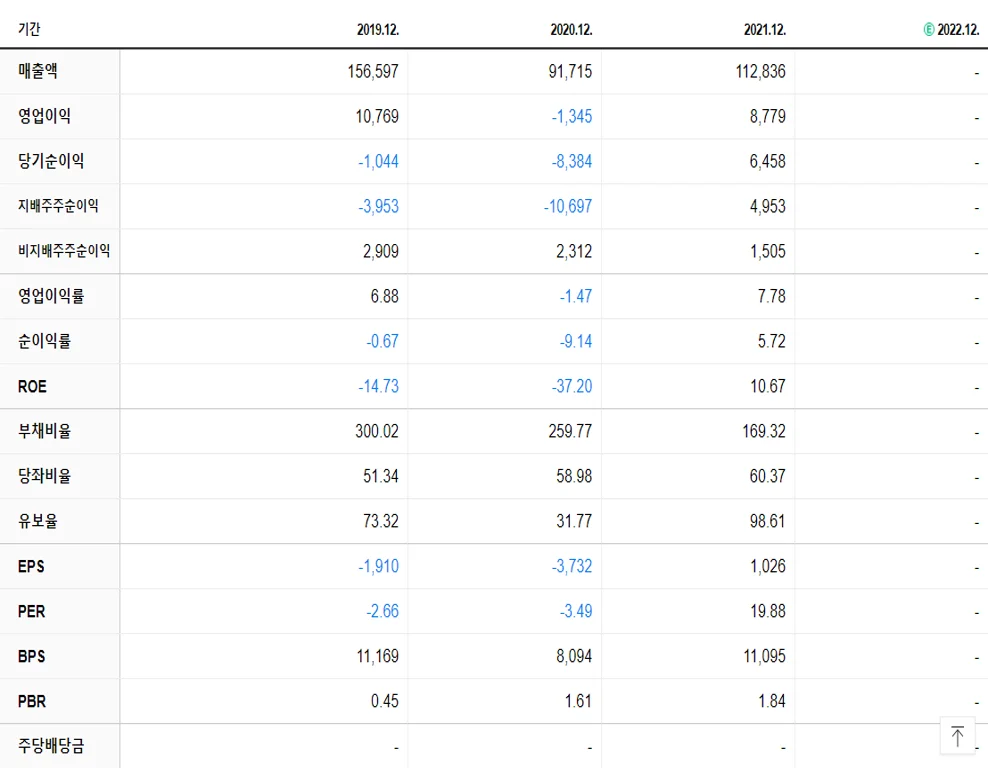Click net margin value -9.14
The height and width of the screenshot is (768, 988).
[576, 341]
